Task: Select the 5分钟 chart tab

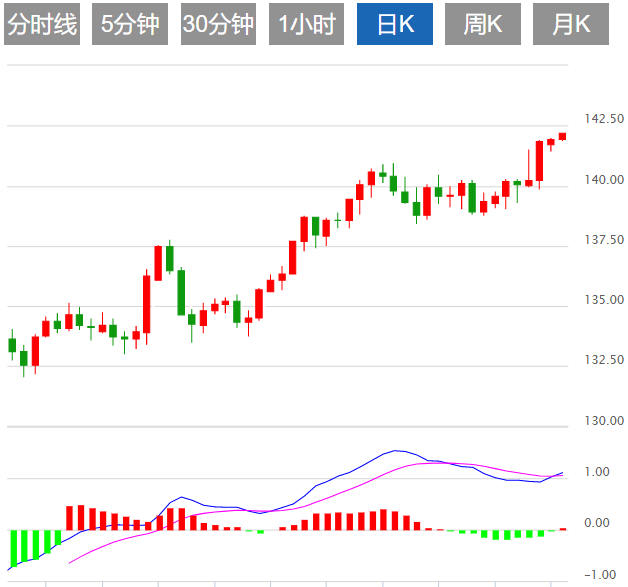Action: (130, 24)
